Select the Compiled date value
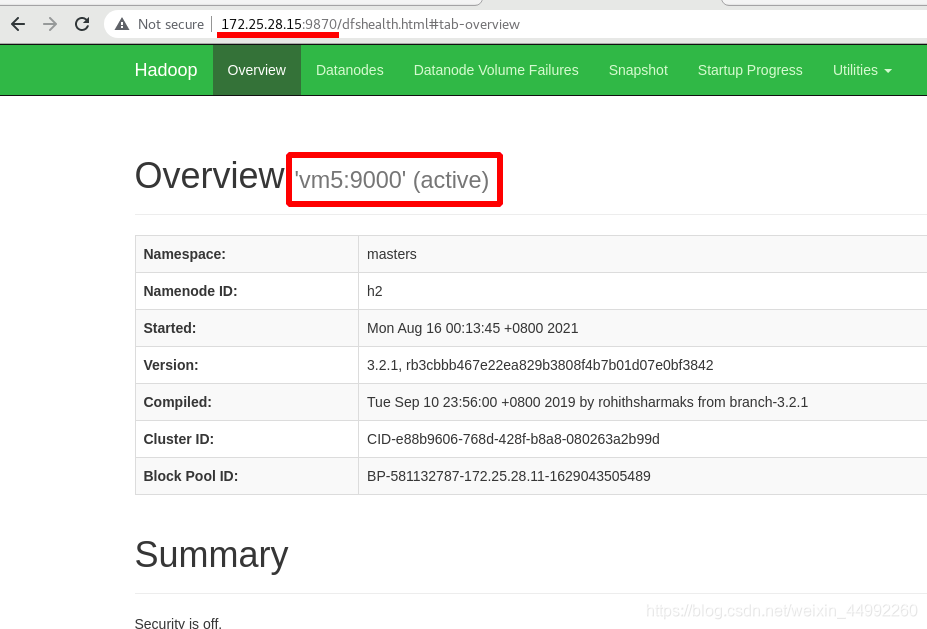 [x=587, y=402]
